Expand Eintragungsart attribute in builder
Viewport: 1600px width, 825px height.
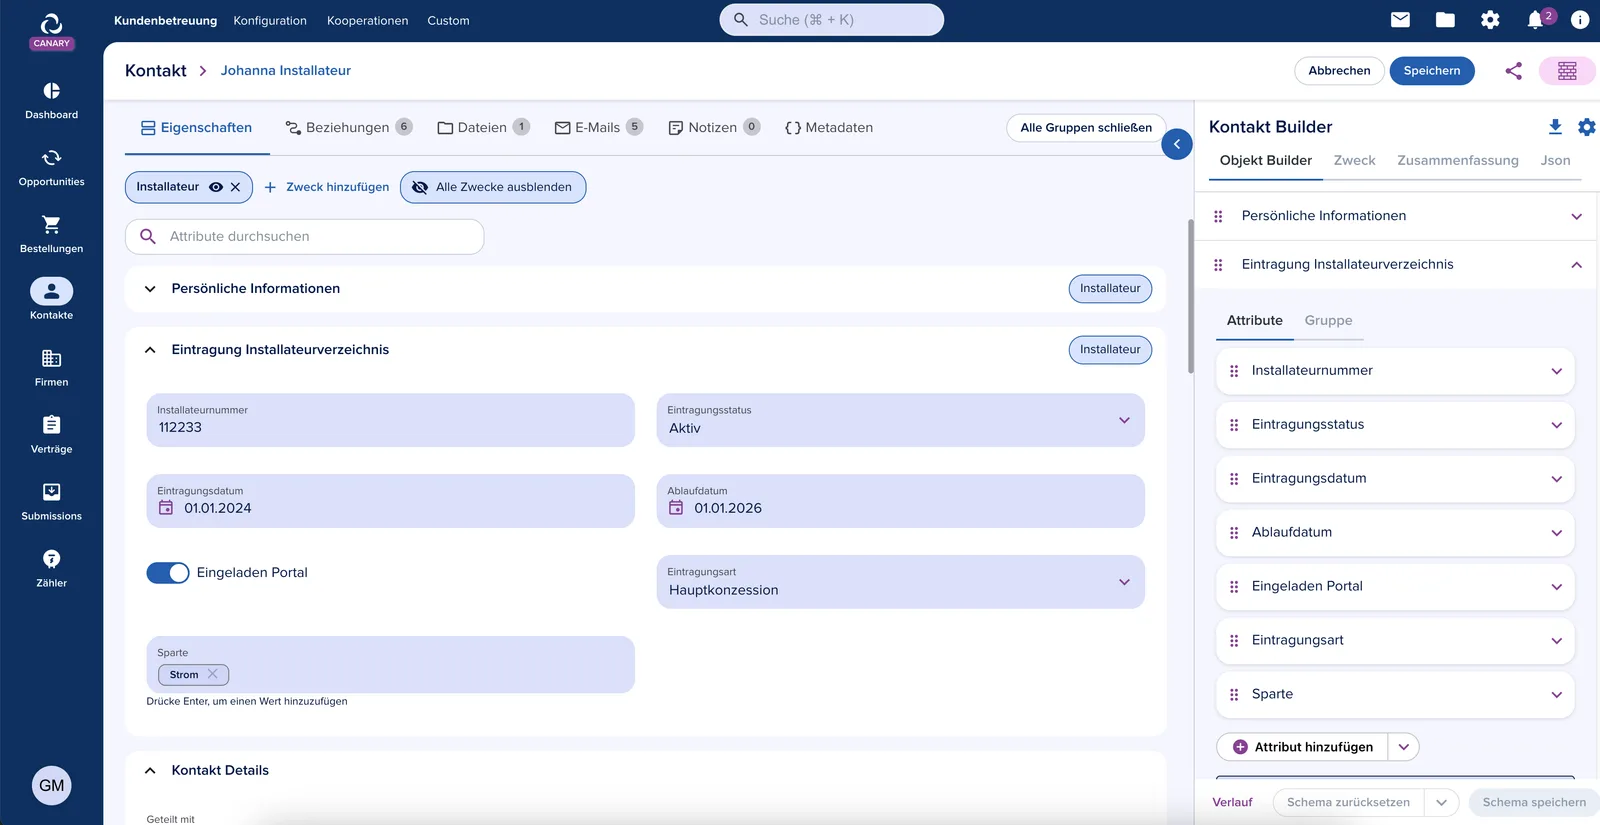coord(1557,641)
